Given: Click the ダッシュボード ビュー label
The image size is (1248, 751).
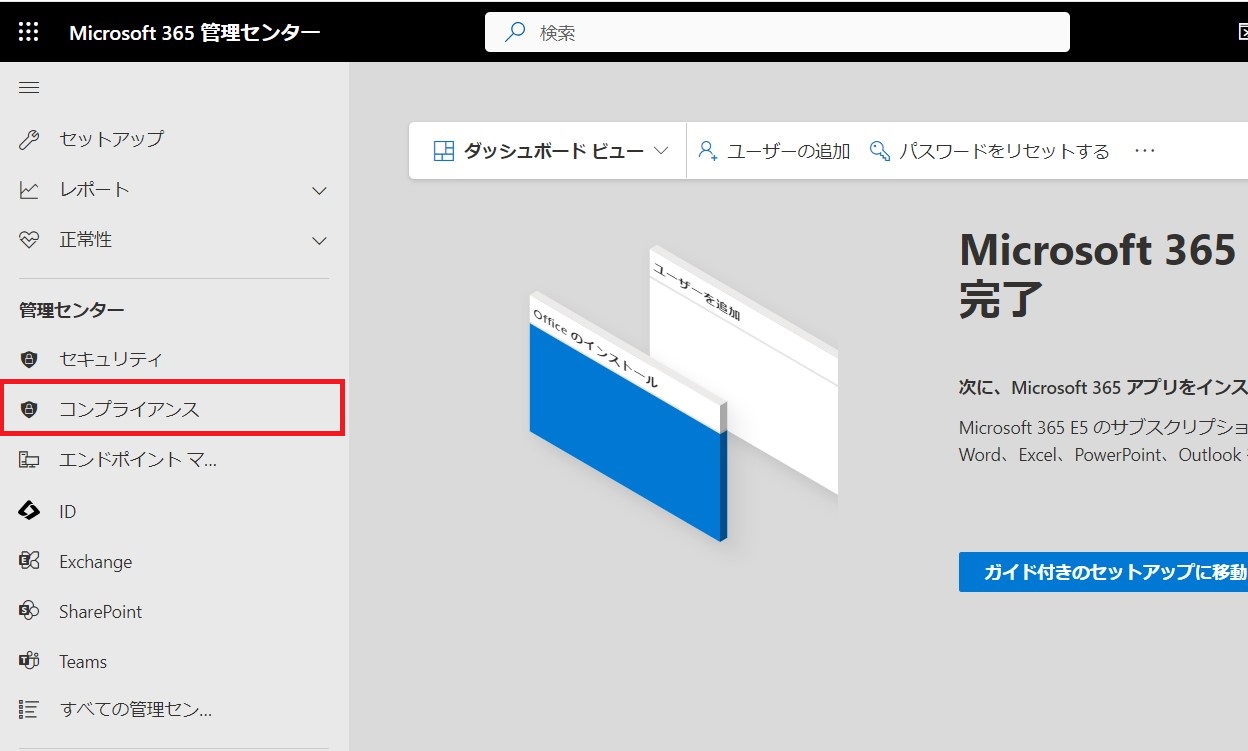Looking at the screenshot, I should pos(554,151).
